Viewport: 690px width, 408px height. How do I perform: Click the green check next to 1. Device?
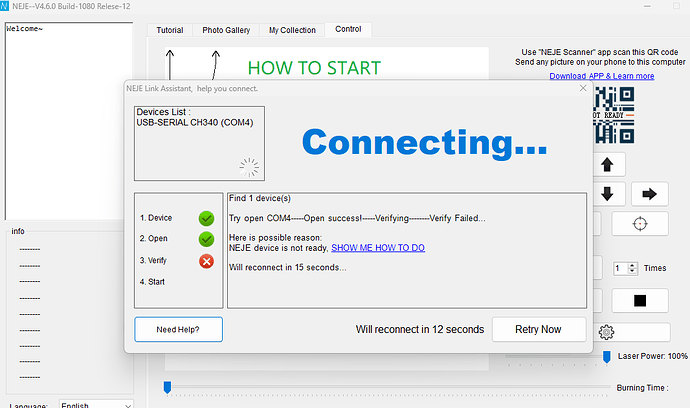pyautogui.click(x=206, y=218)
